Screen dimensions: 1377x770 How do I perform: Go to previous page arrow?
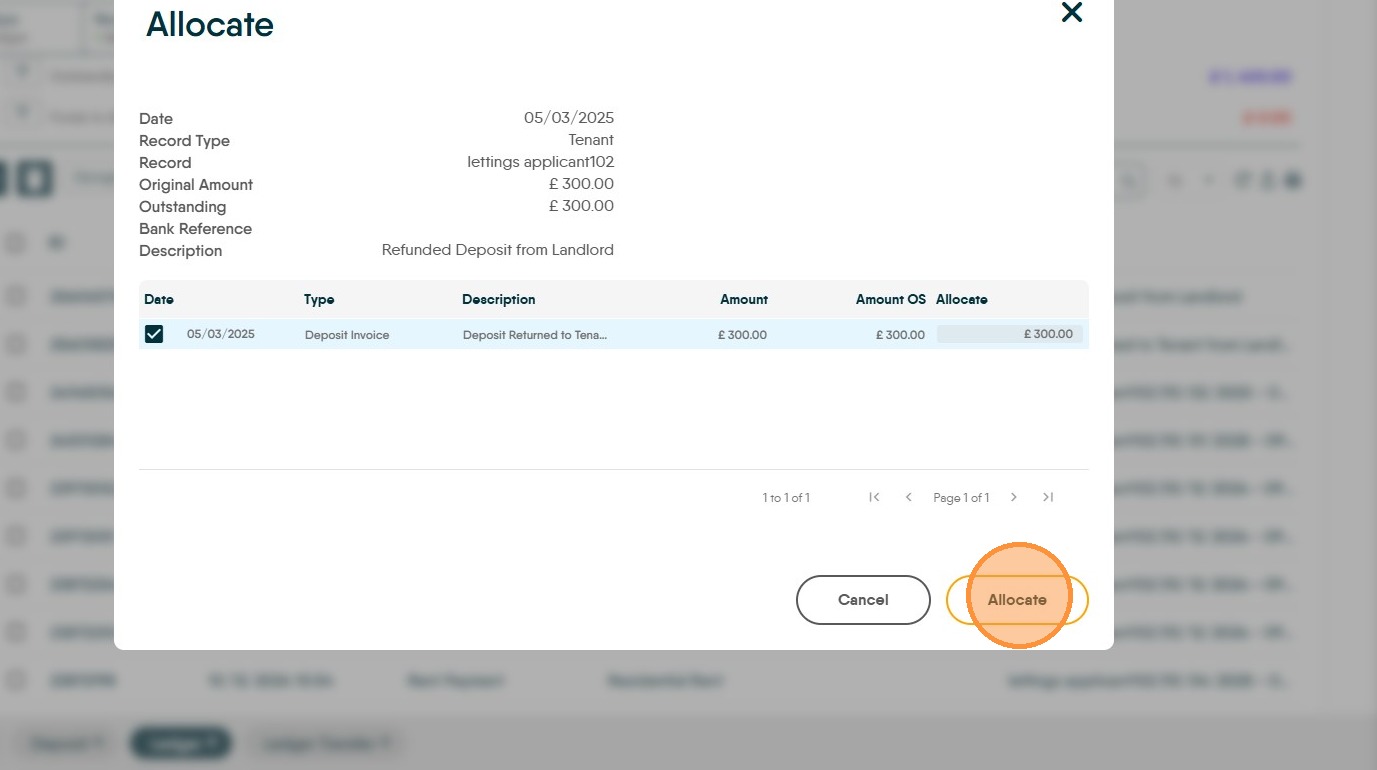[x=908, y=497]
